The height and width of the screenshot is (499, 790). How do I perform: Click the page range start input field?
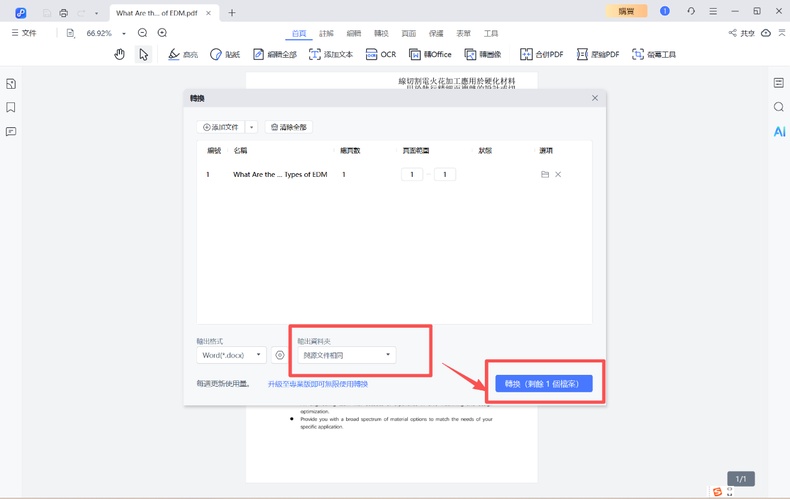click(411, 175)
